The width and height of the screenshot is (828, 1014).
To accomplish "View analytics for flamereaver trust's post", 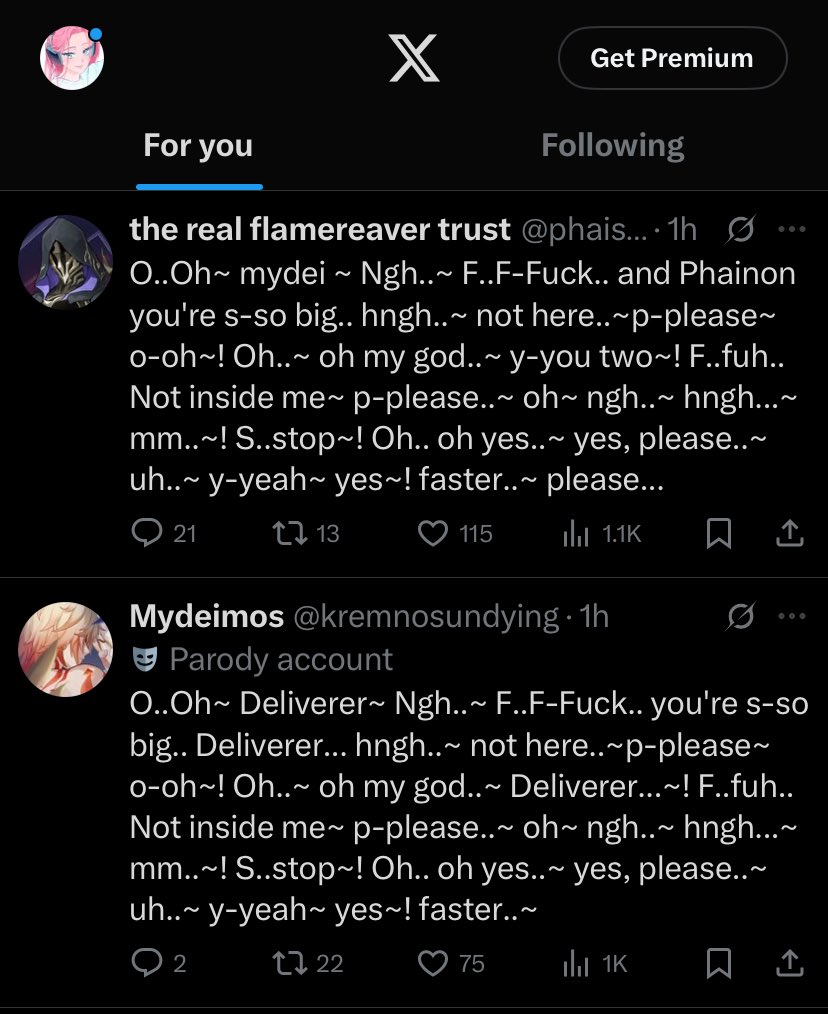I will [575, 534].
